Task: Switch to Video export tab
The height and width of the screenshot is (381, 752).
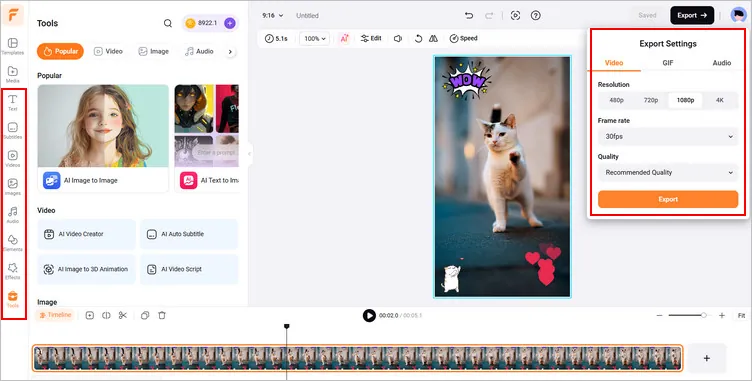Action: tap(614, 63)
